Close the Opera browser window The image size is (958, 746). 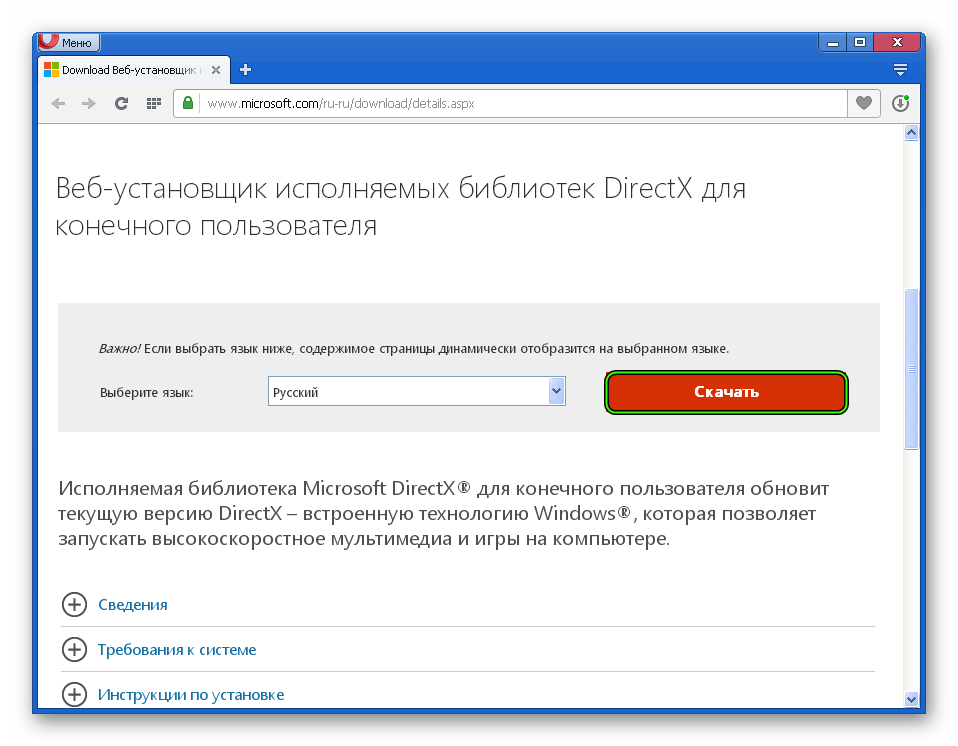tap(897, 43)
